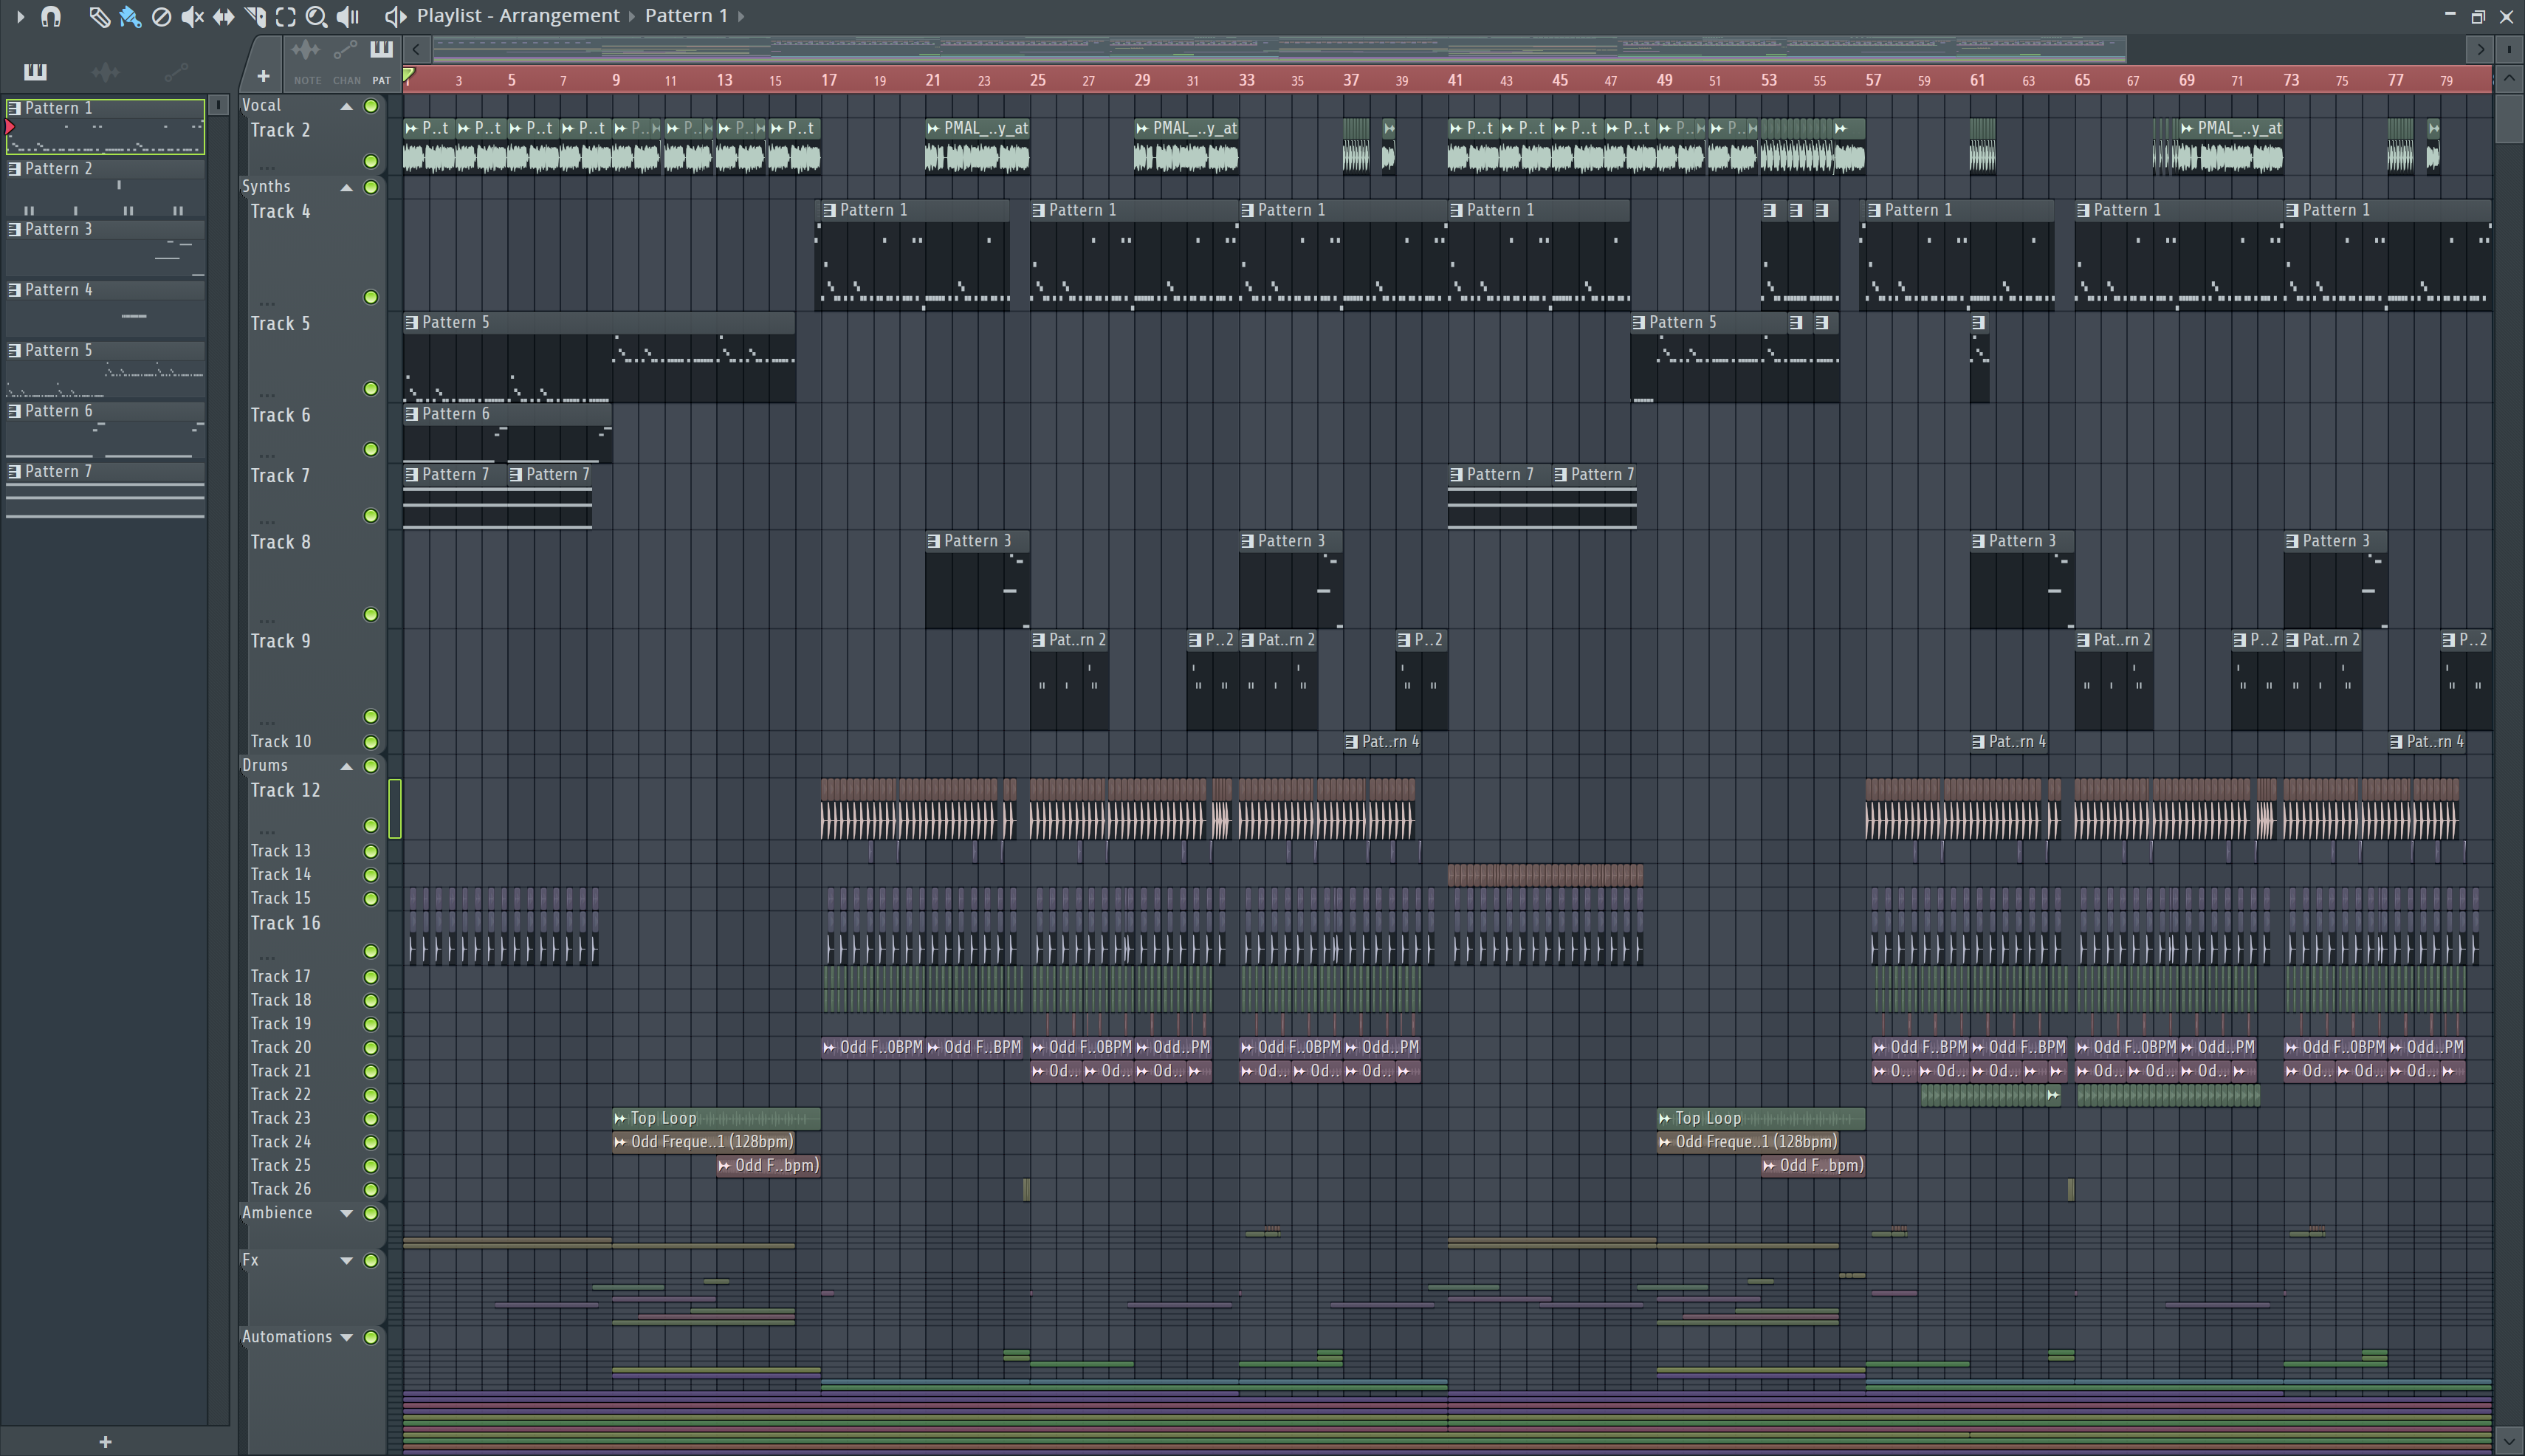Viewport: 2525px width, 1456px height.
Task: Expand the Fx track group
Action: [347, 1260]
